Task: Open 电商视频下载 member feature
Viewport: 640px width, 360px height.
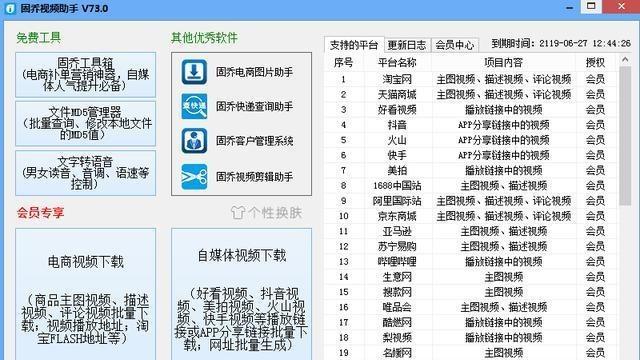Action: 86,294
